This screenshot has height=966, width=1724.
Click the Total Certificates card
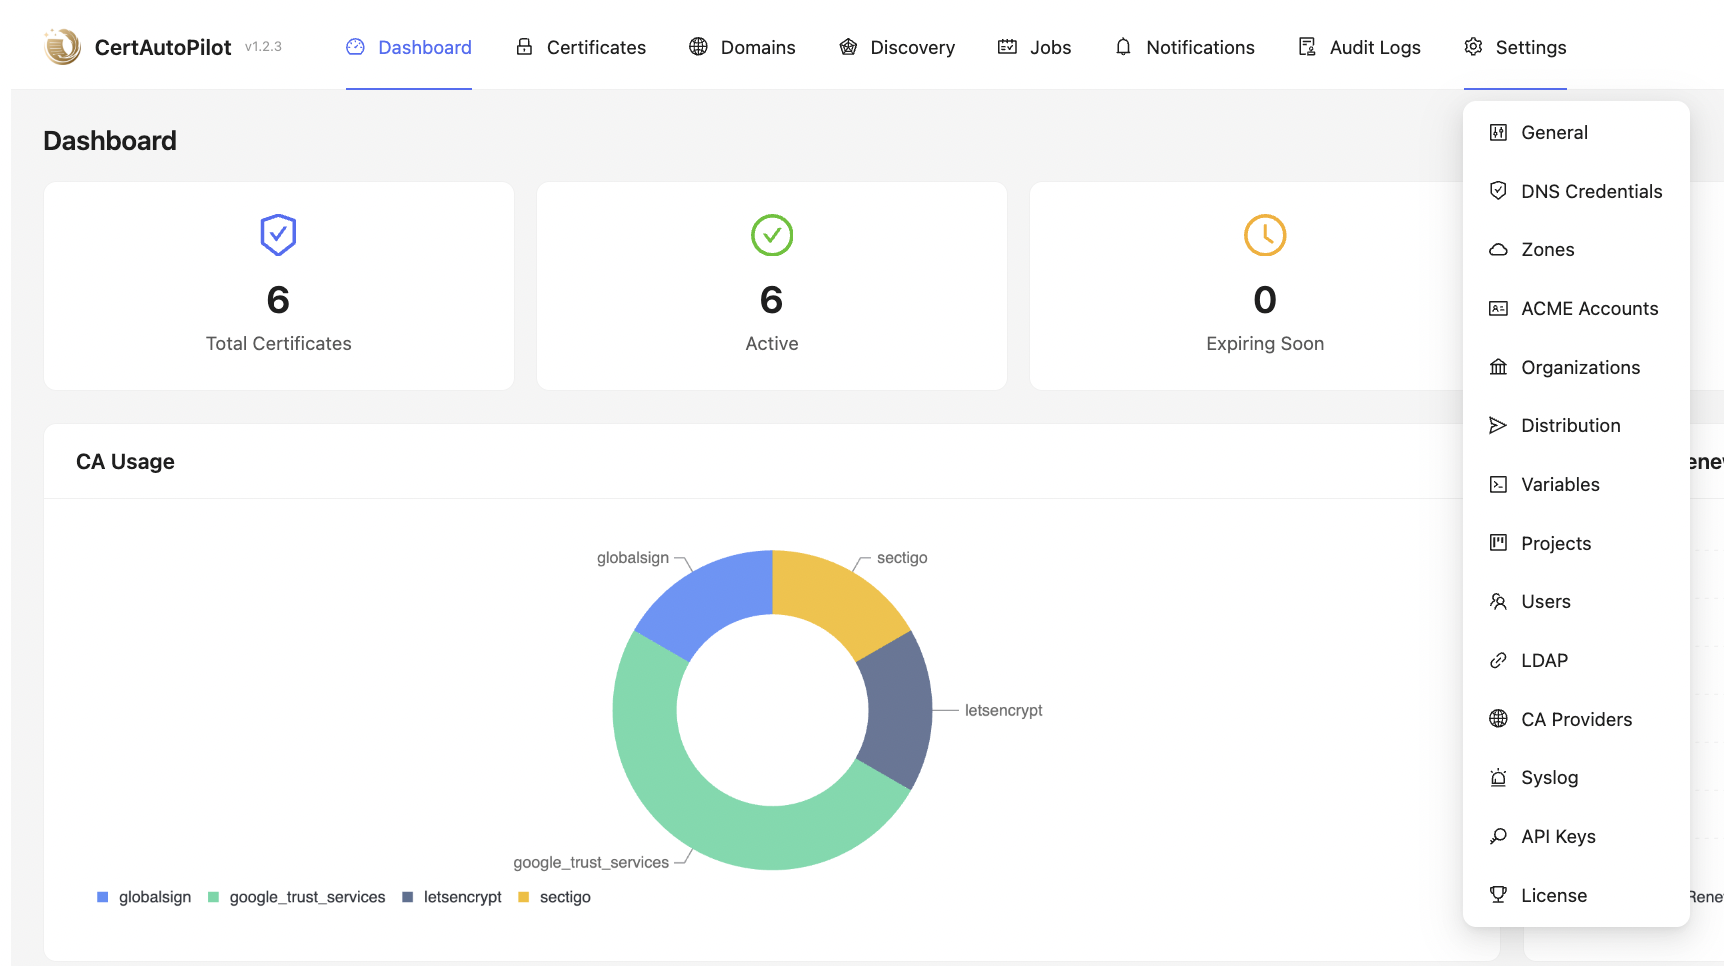[278, 286]
